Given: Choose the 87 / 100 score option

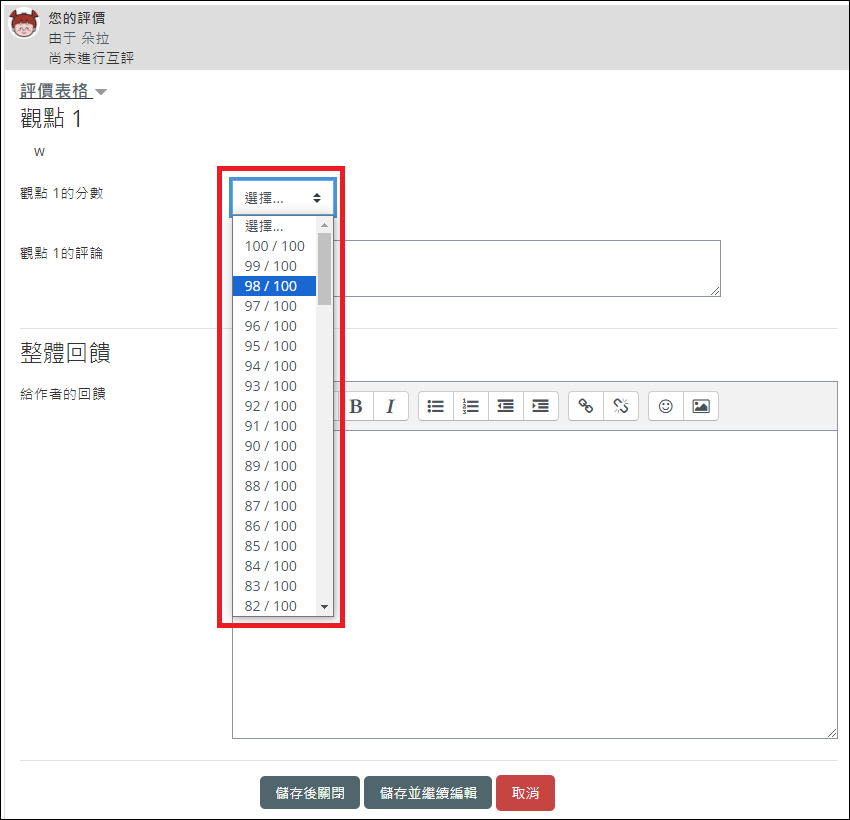Looking at the screenshot, I should pos(274,507).
